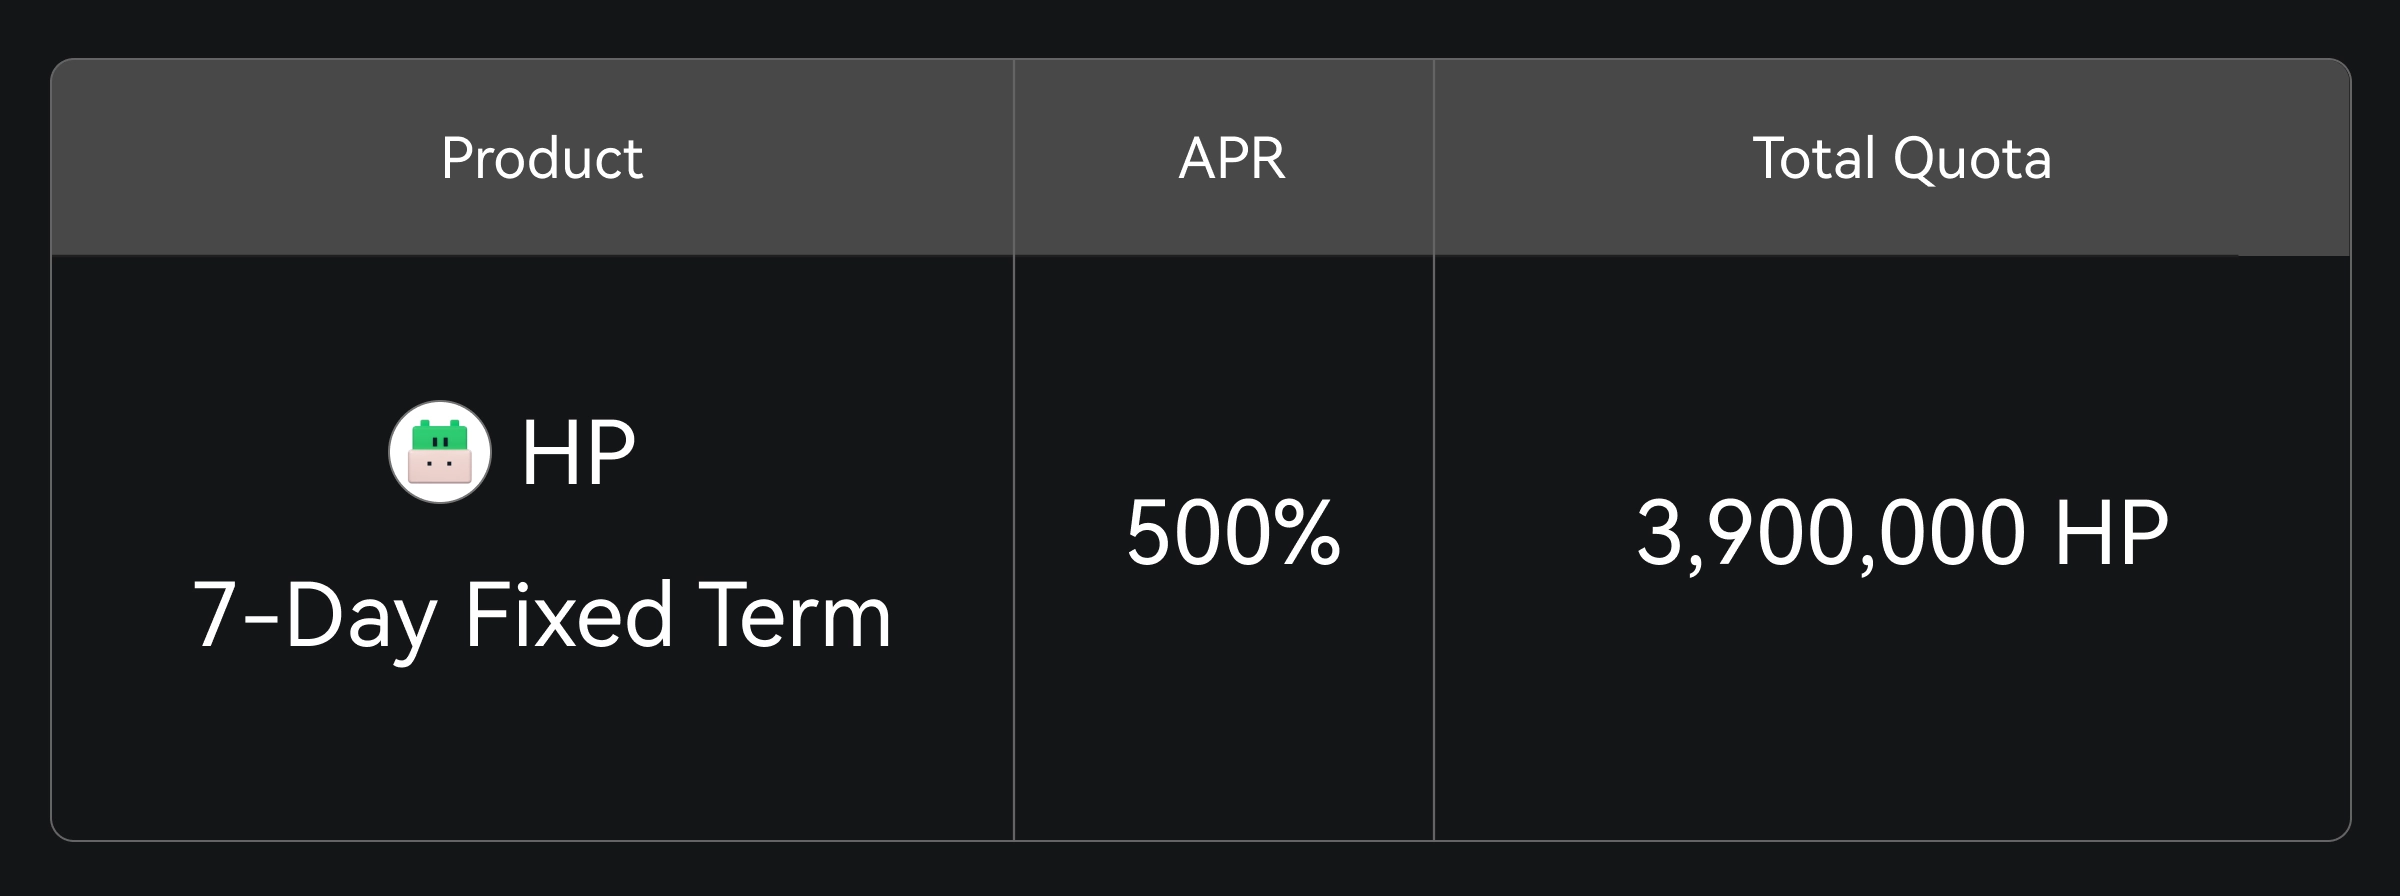
Task: Click the 3,900,000 quota number
Action: pyautogui.click(x=1830, y=534)
